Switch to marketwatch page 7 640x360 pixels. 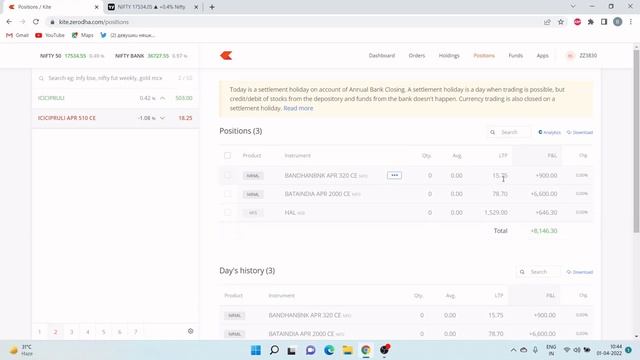click(136, 332)
